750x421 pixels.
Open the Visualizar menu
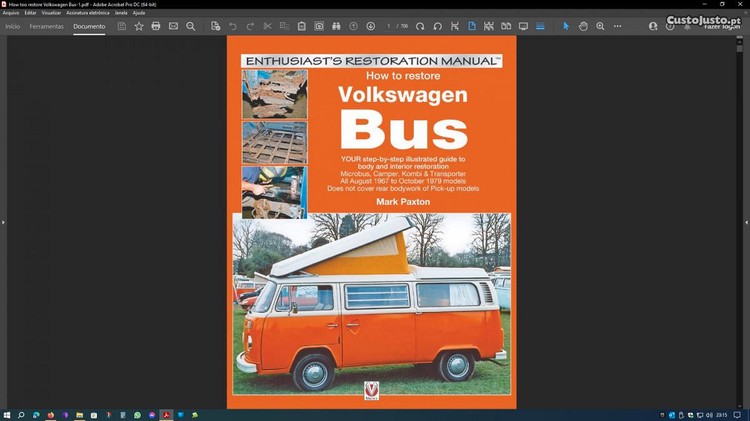[x=51, y=13]
